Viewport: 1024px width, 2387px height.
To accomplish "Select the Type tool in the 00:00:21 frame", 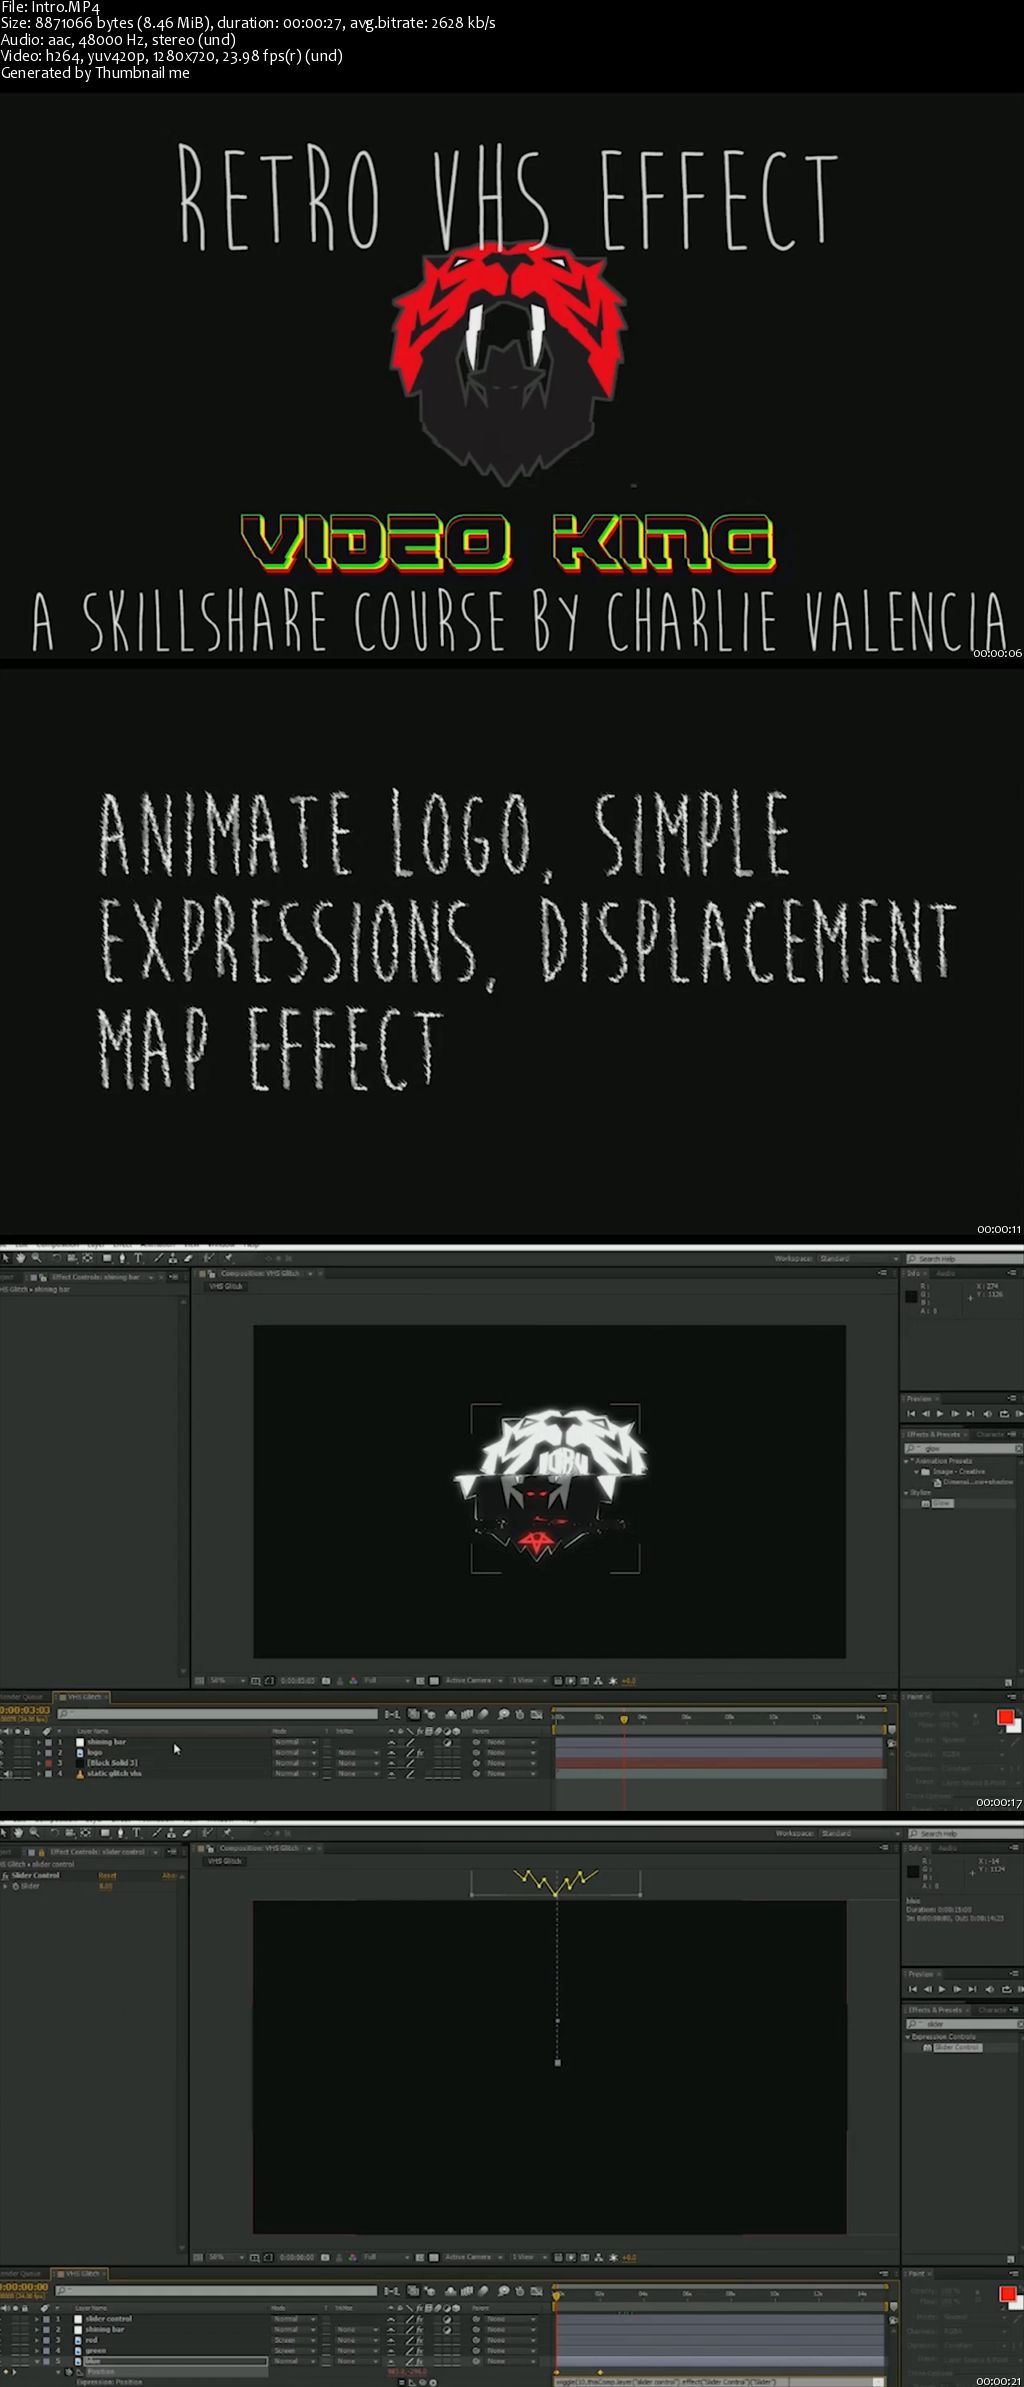I will (x=138, y=1833).
